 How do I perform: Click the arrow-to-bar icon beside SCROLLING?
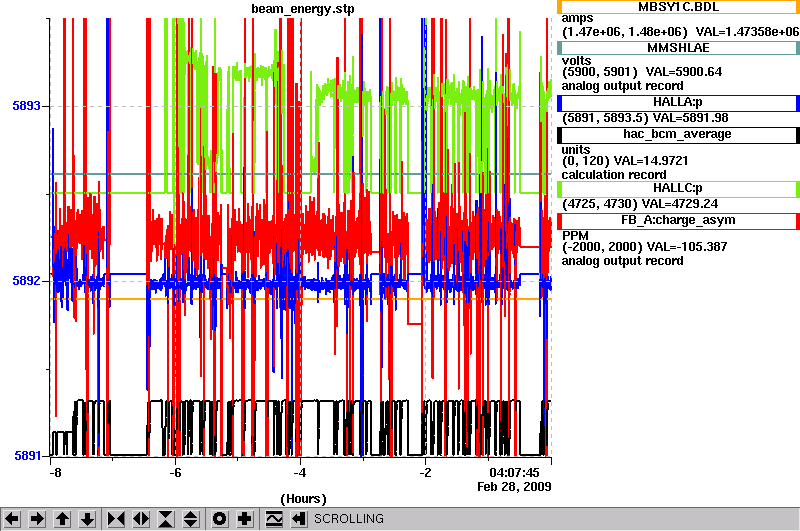[x=299, y=519]
